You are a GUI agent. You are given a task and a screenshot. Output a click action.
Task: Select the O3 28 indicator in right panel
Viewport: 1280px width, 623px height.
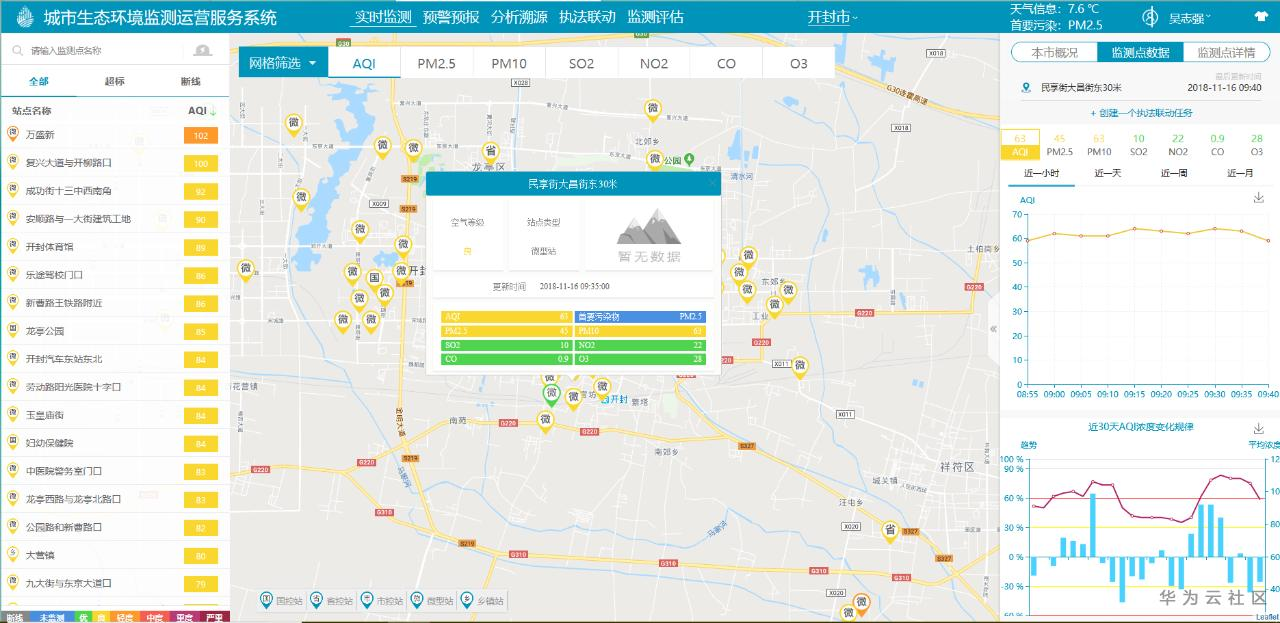(x=1256, y=145)
